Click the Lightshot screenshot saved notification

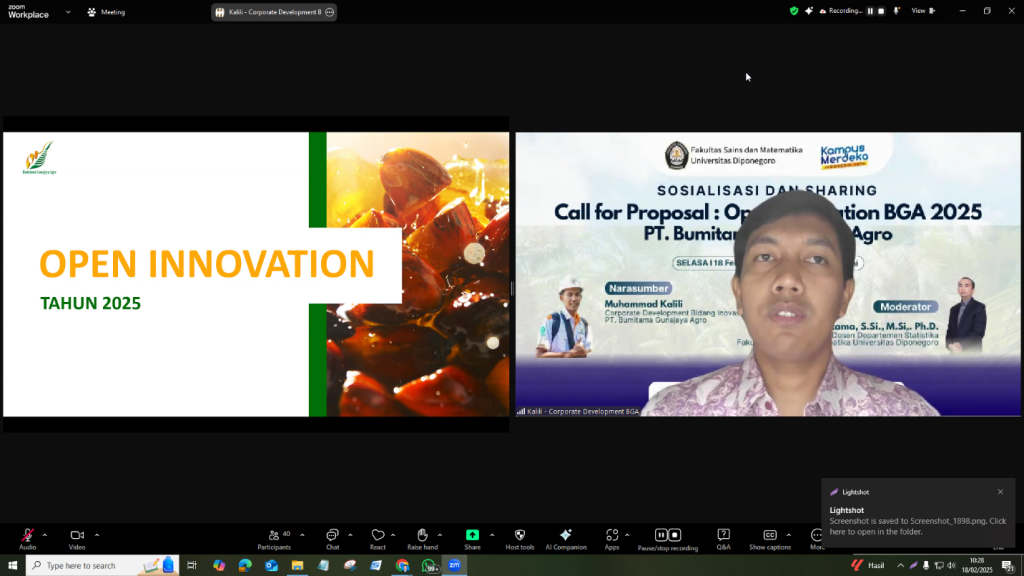917,519
